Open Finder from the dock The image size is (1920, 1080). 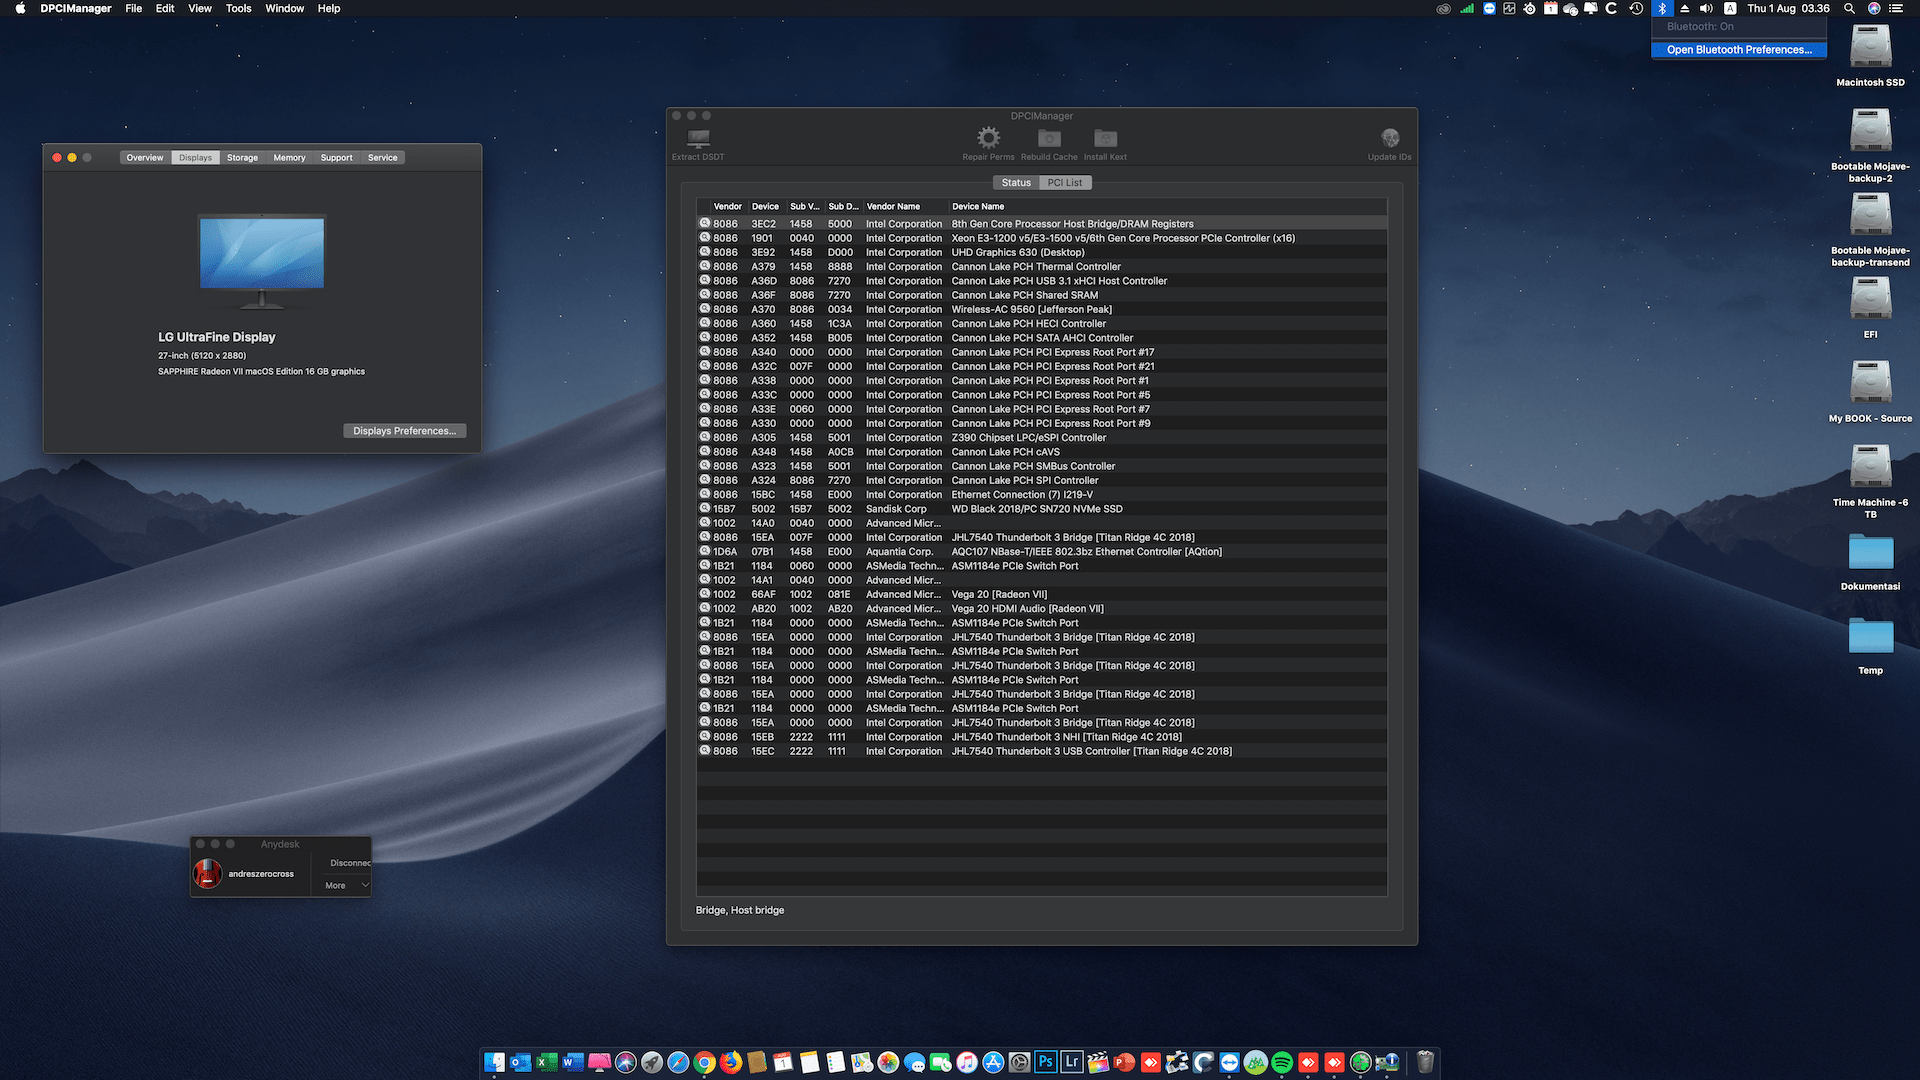[x=494, y=1062]
